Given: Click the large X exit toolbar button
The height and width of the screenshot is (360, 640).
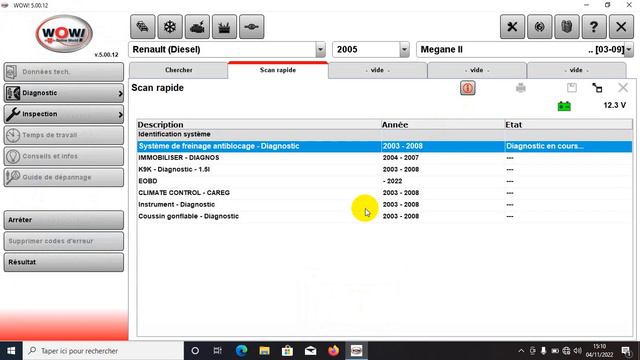Looking at the screenshot, I should pos(621,27).
